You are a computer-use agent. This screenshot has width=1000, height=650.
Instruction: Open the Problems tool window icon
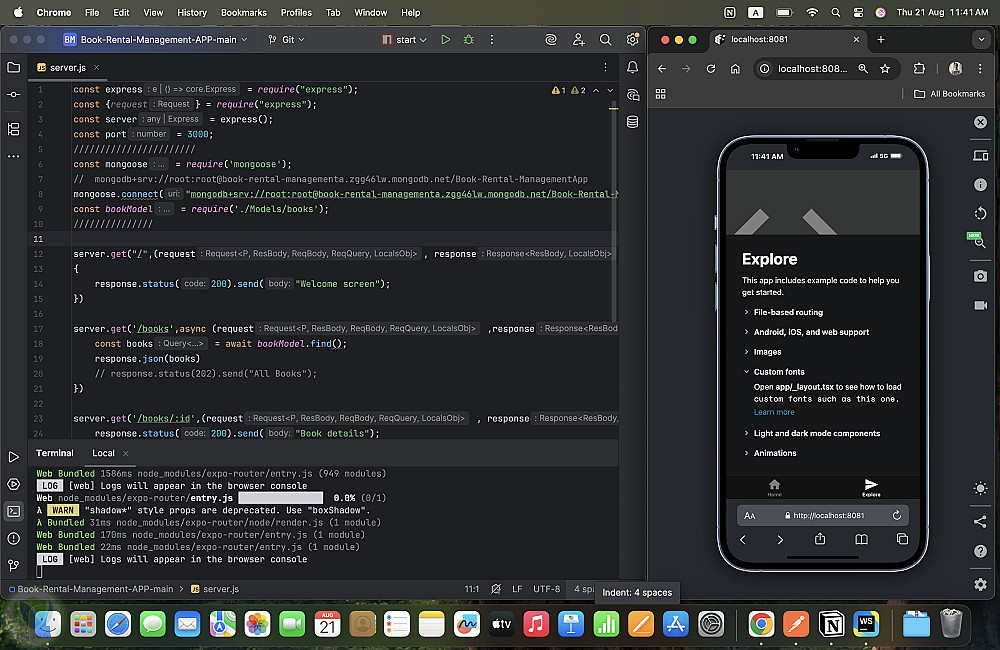pyautogui.click(x=13, y=538)
